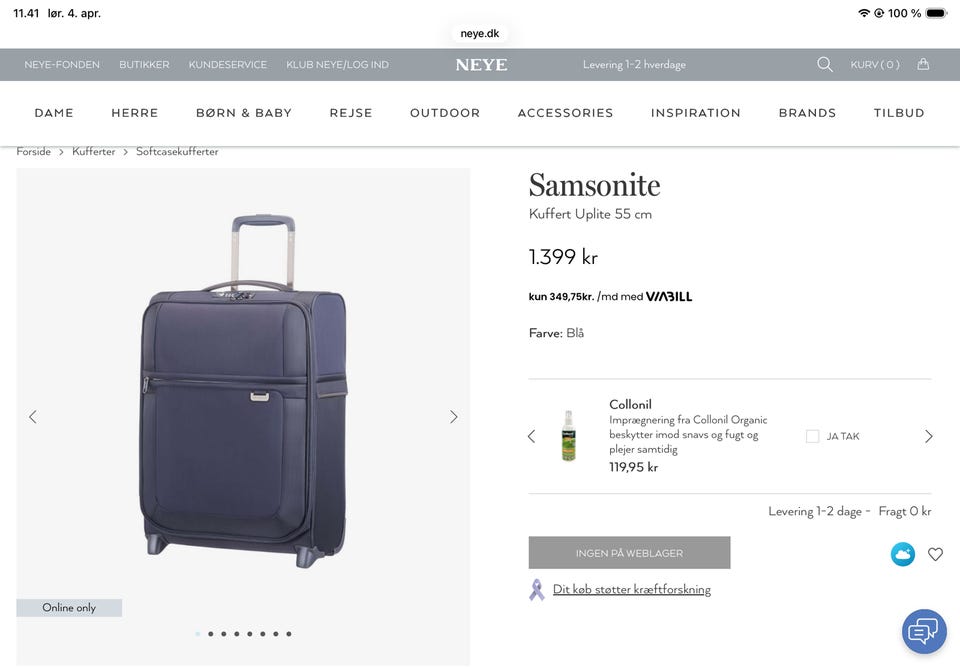The width and height of the screenshot is (960, 667).
Task: Click the NEYE logo
Action: (x=481, y=65)
